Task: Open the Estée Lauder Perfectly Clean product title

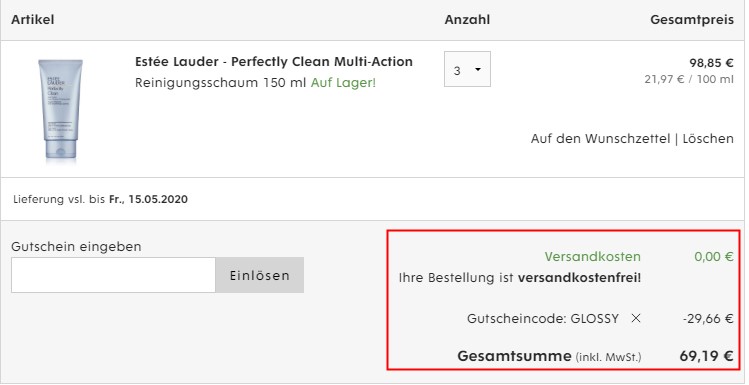Action: click(274, 62)
